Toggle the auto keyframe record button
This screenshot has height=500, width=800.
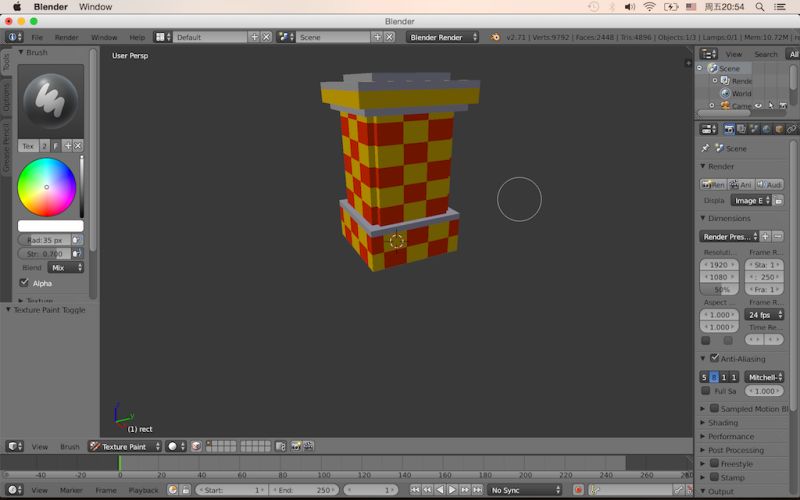(x=578, y=490)
